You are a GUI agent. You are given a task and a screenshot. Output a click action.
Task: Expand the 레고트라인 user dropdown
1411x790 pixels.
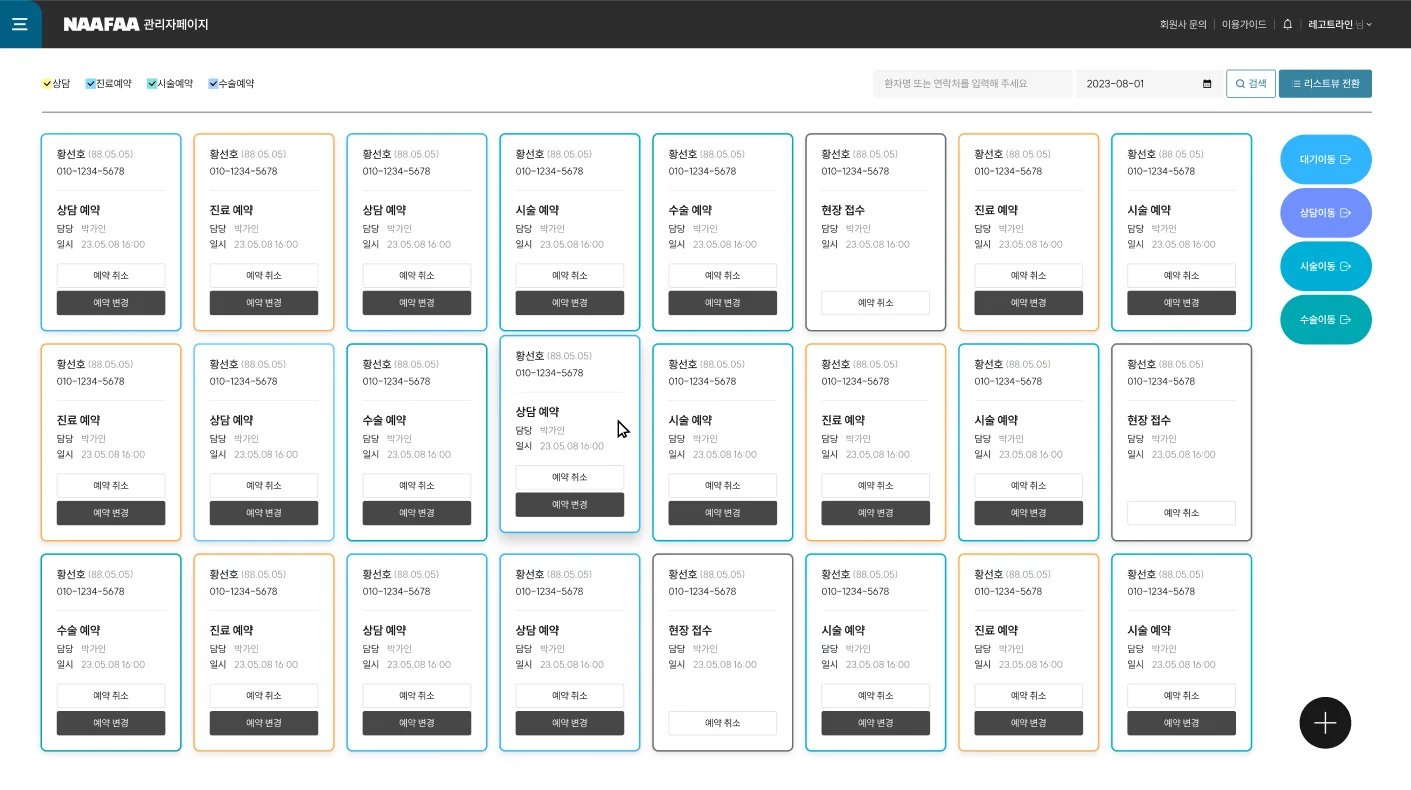[1340, 24]
